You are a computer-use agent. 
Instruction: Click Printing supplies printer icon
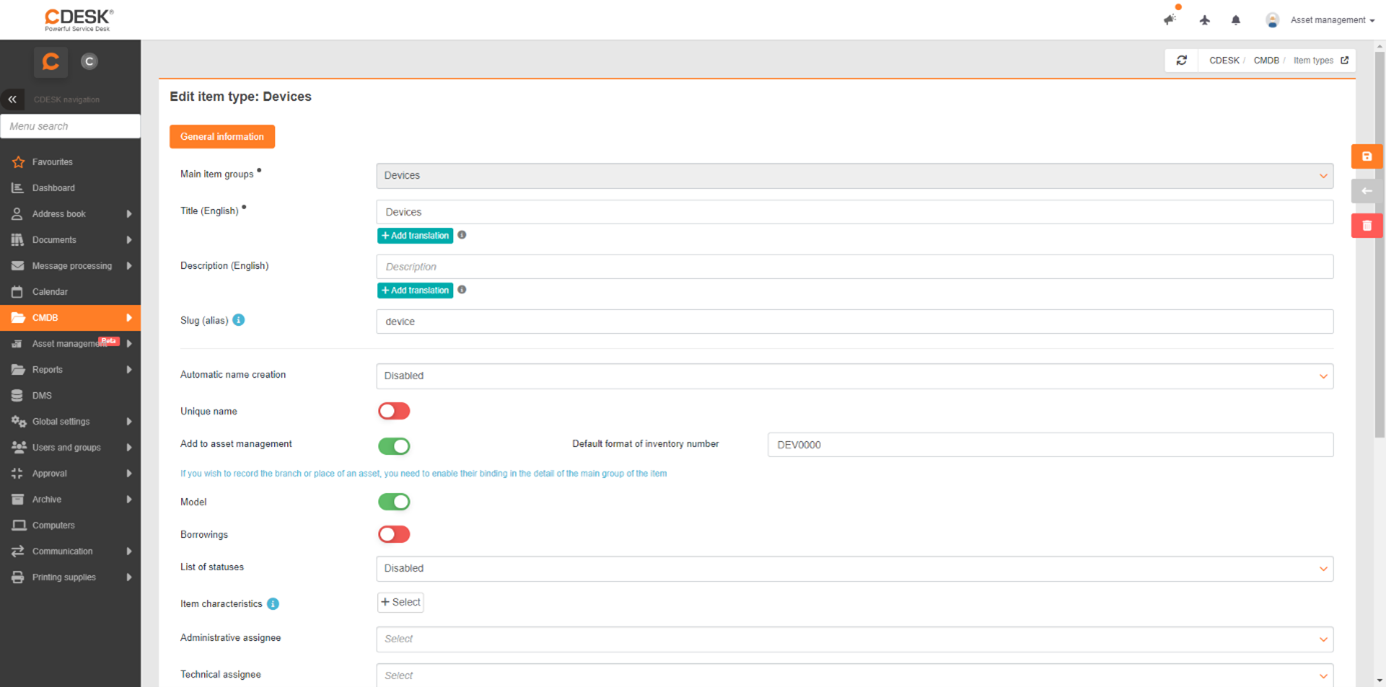(18, 577)
